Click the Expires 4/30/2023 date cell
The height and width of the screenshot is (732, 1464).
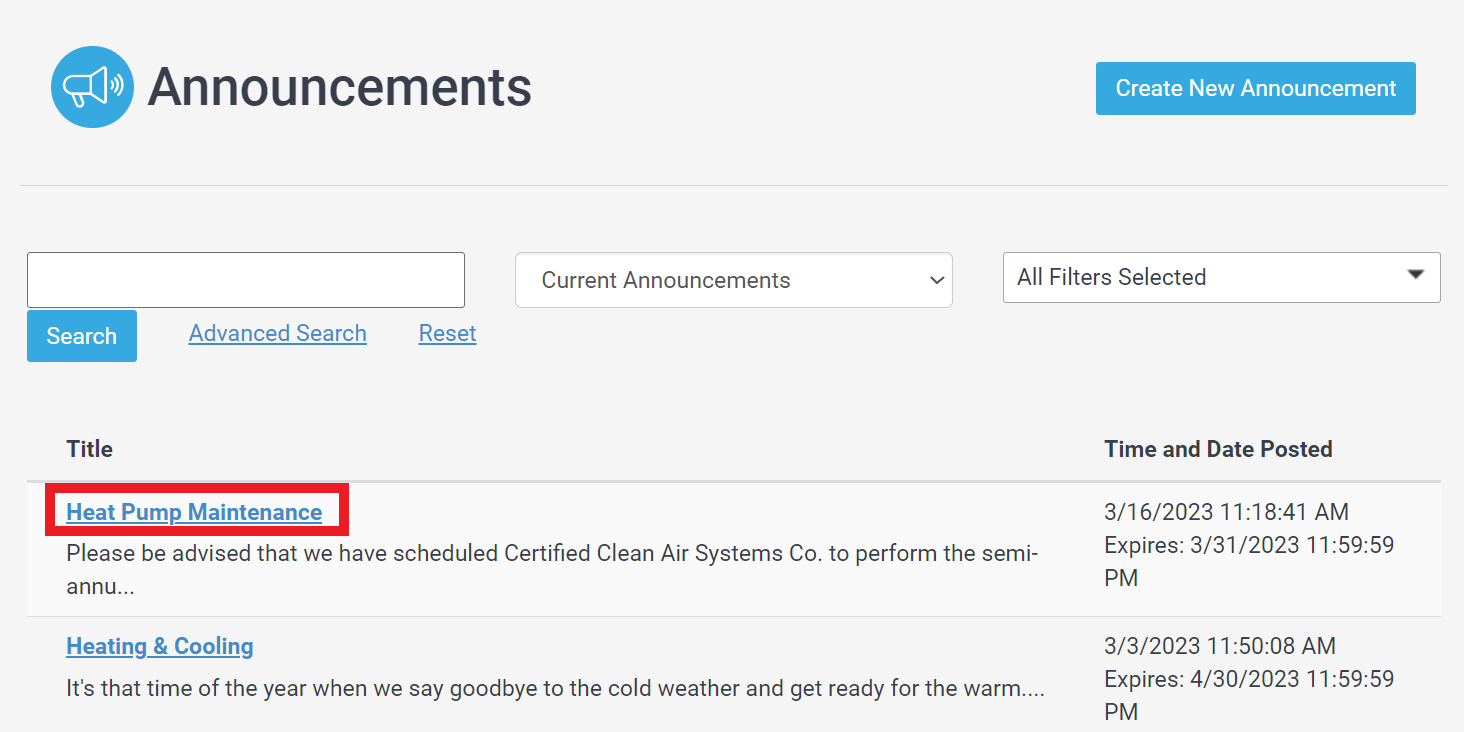[1249, 695]
